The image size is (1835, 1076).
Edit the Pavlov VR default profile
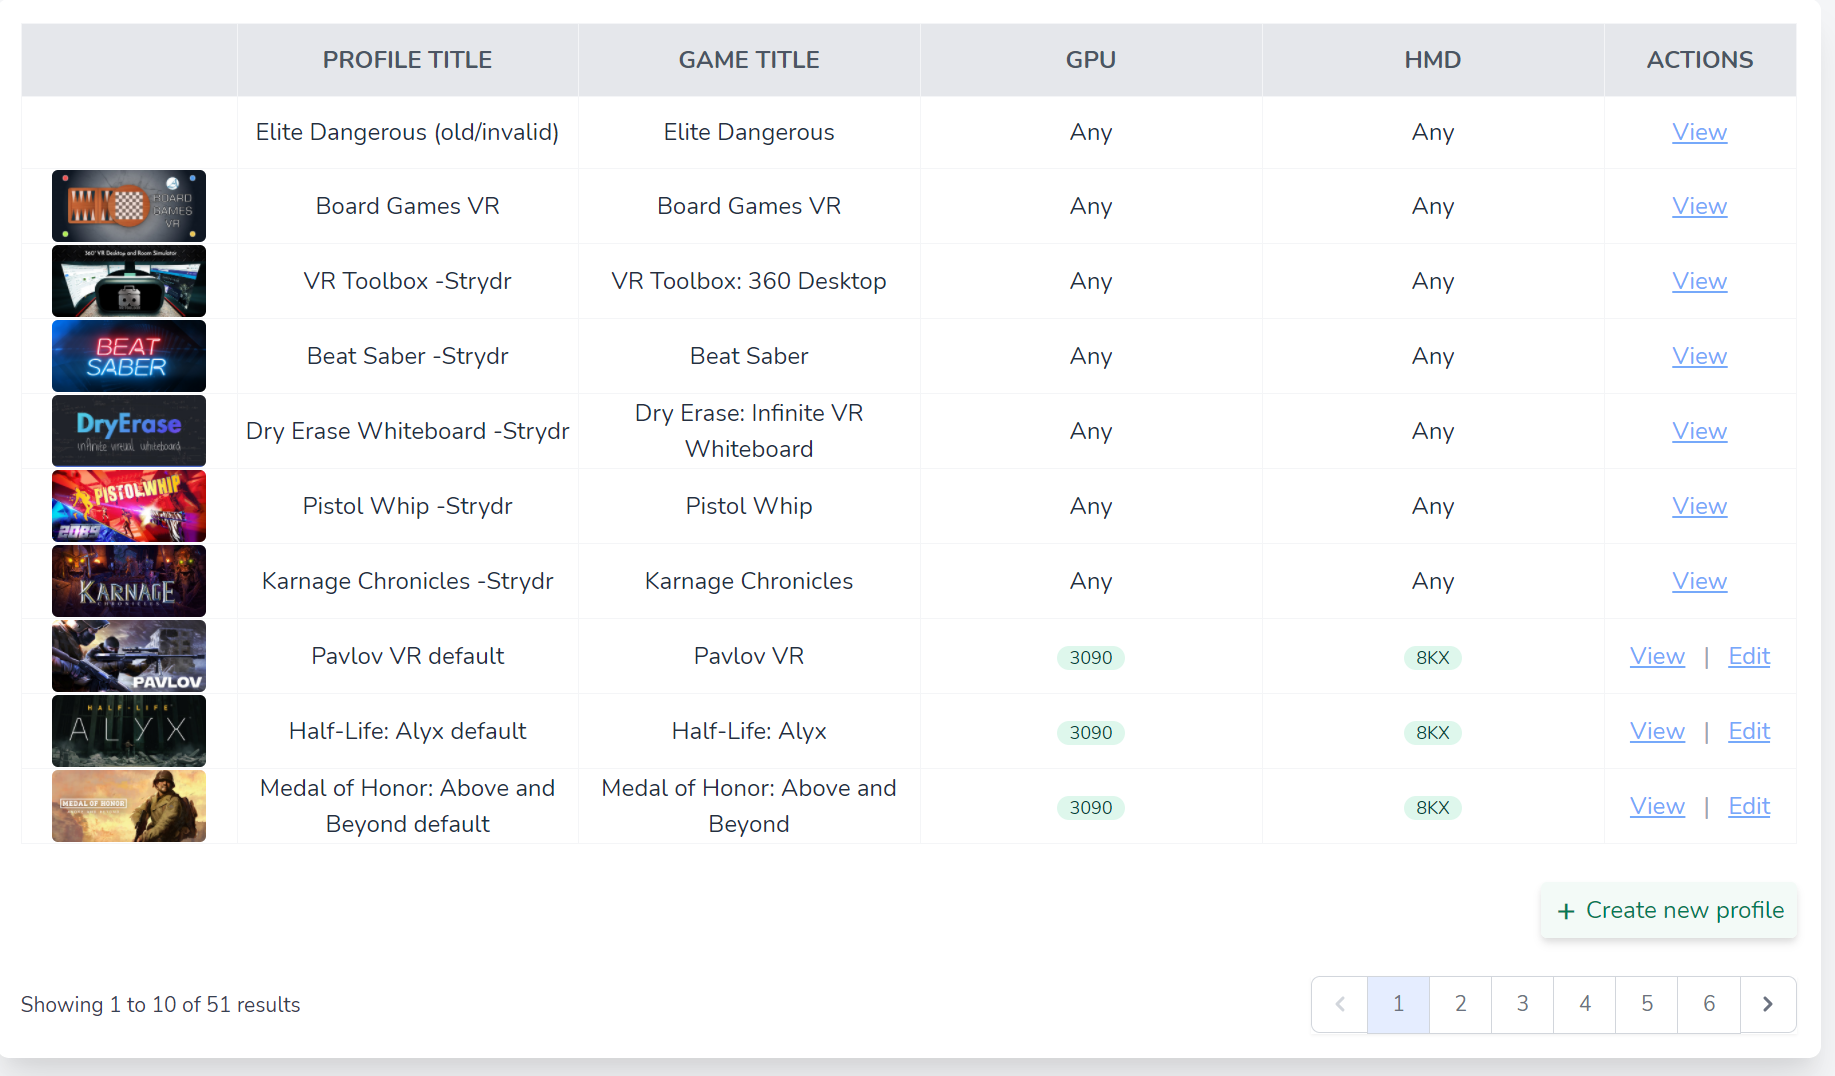(1749, 656)
